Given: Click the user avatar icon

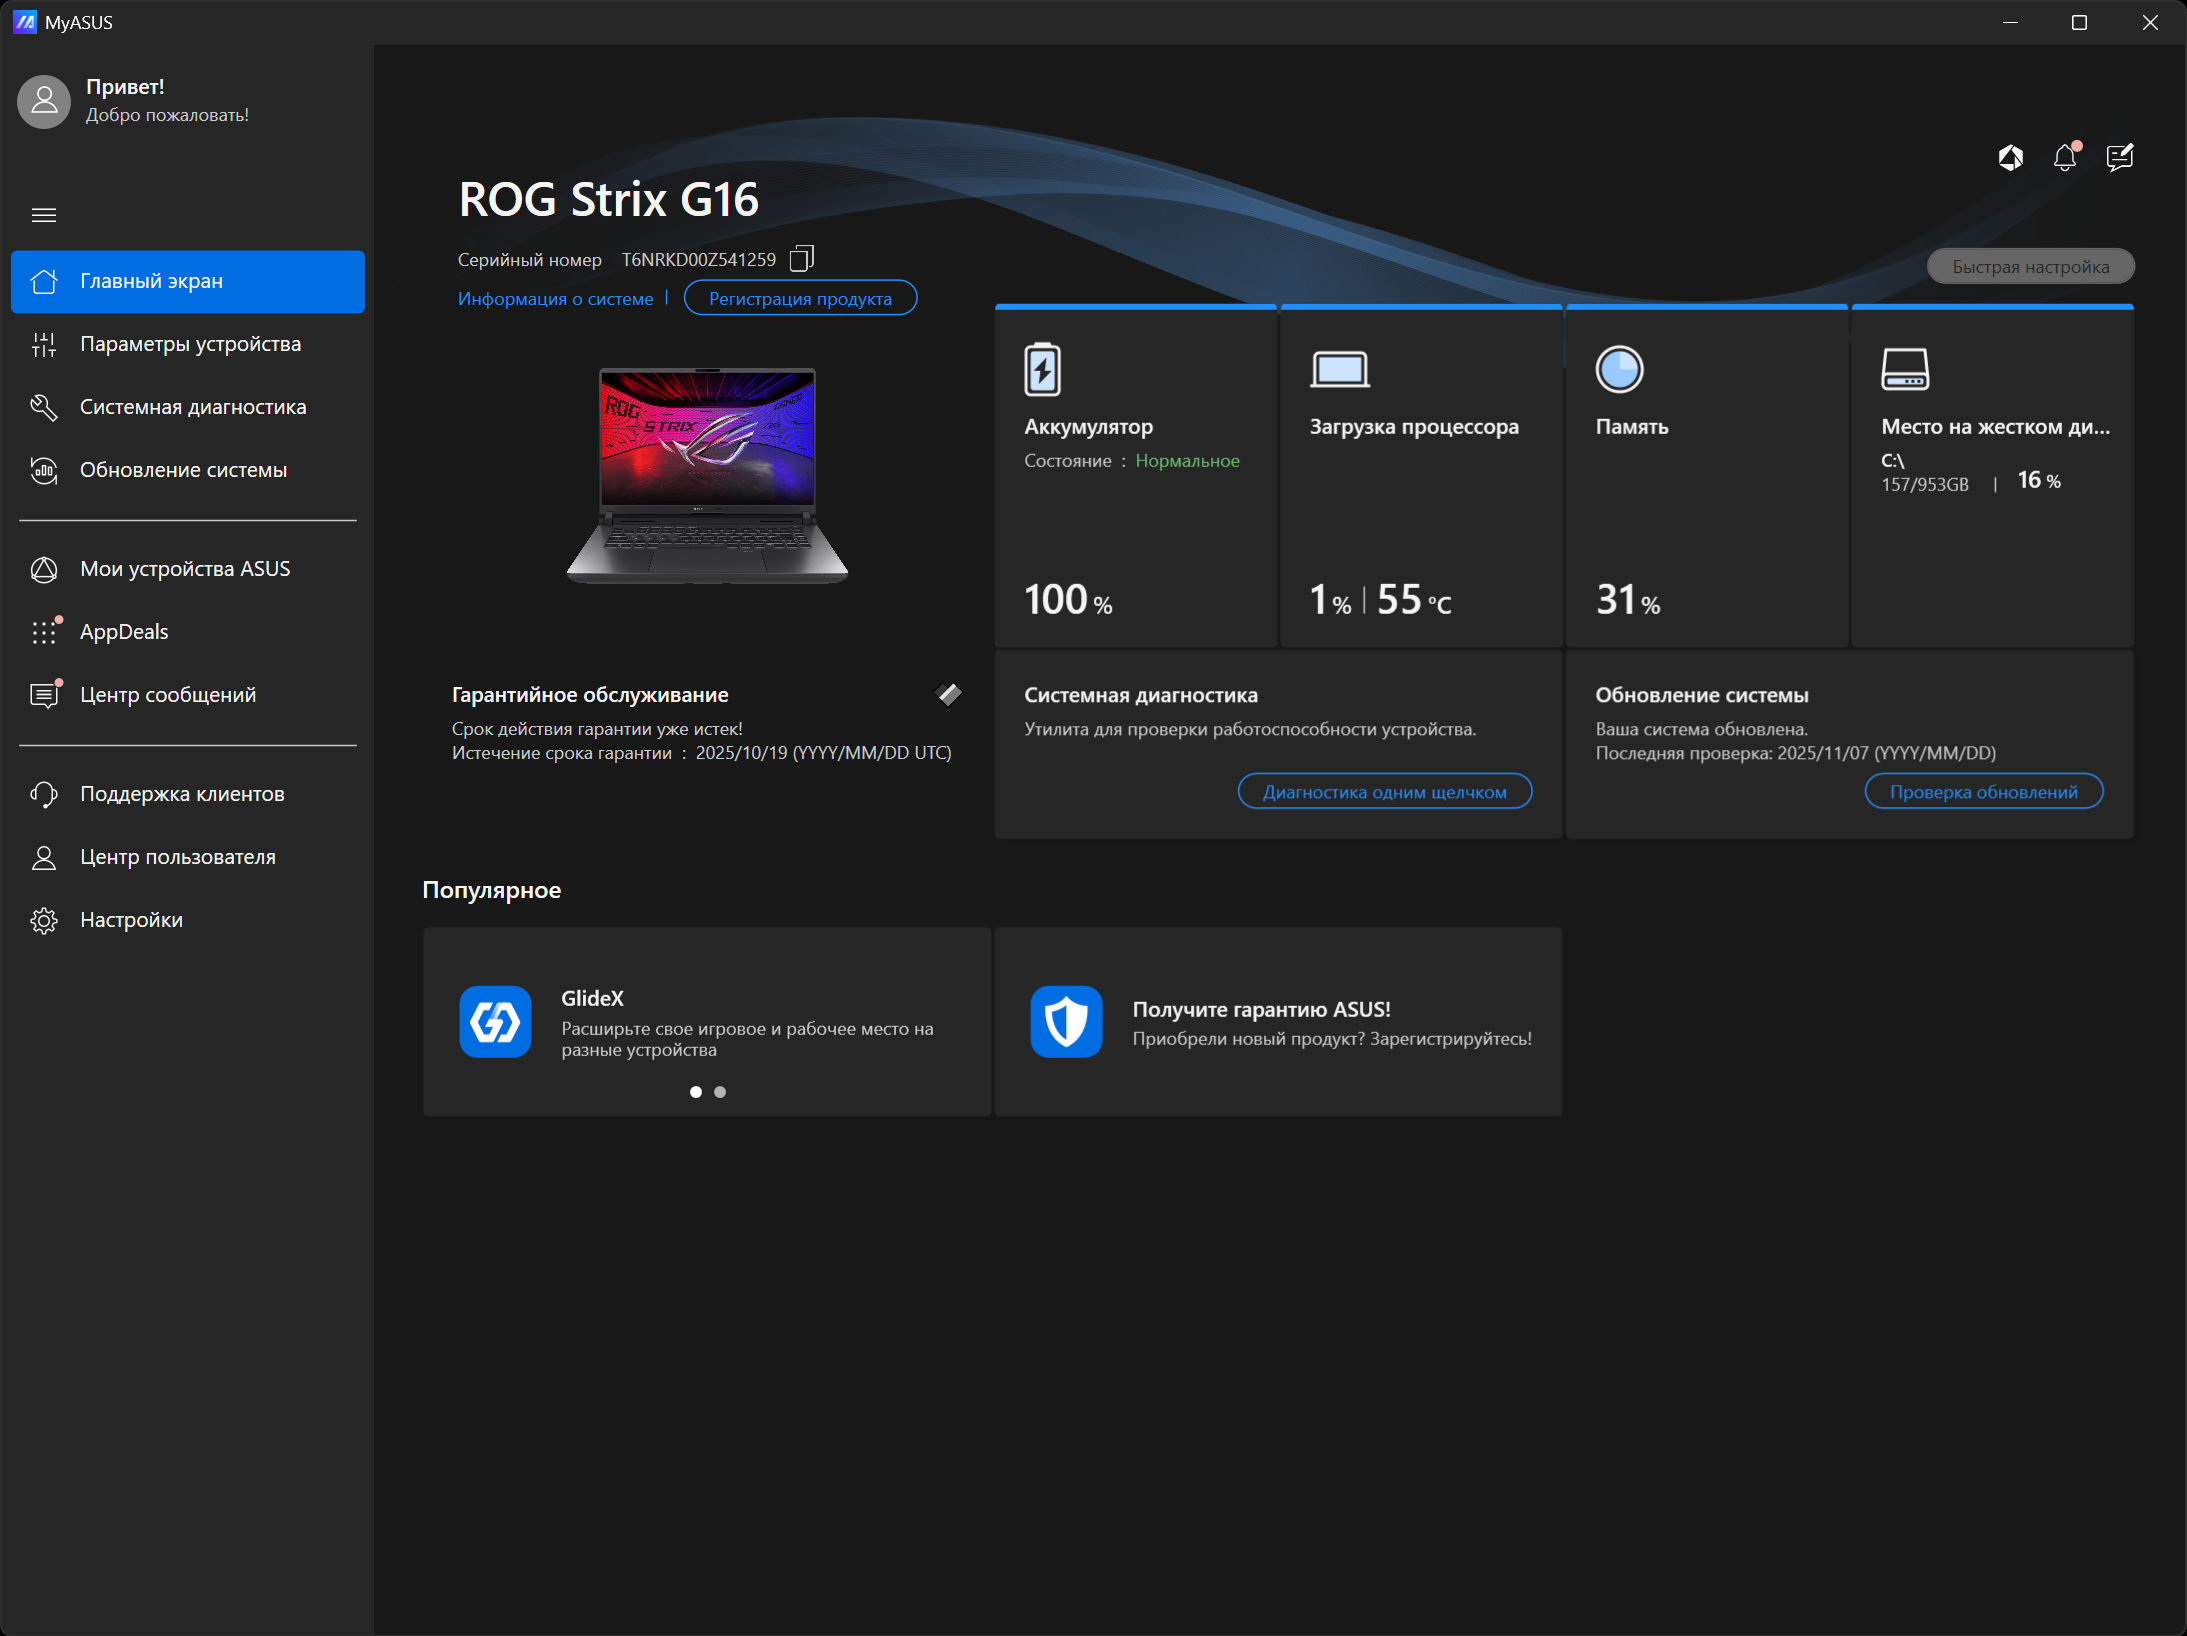Looking at the screenshot, I should (x=44, y=101).
